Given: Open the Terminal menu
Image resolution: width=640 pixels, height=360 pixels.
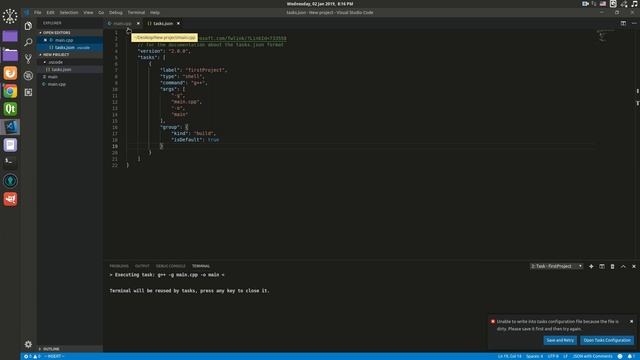Looking at the screenshot, I should [x=136, y=13].
